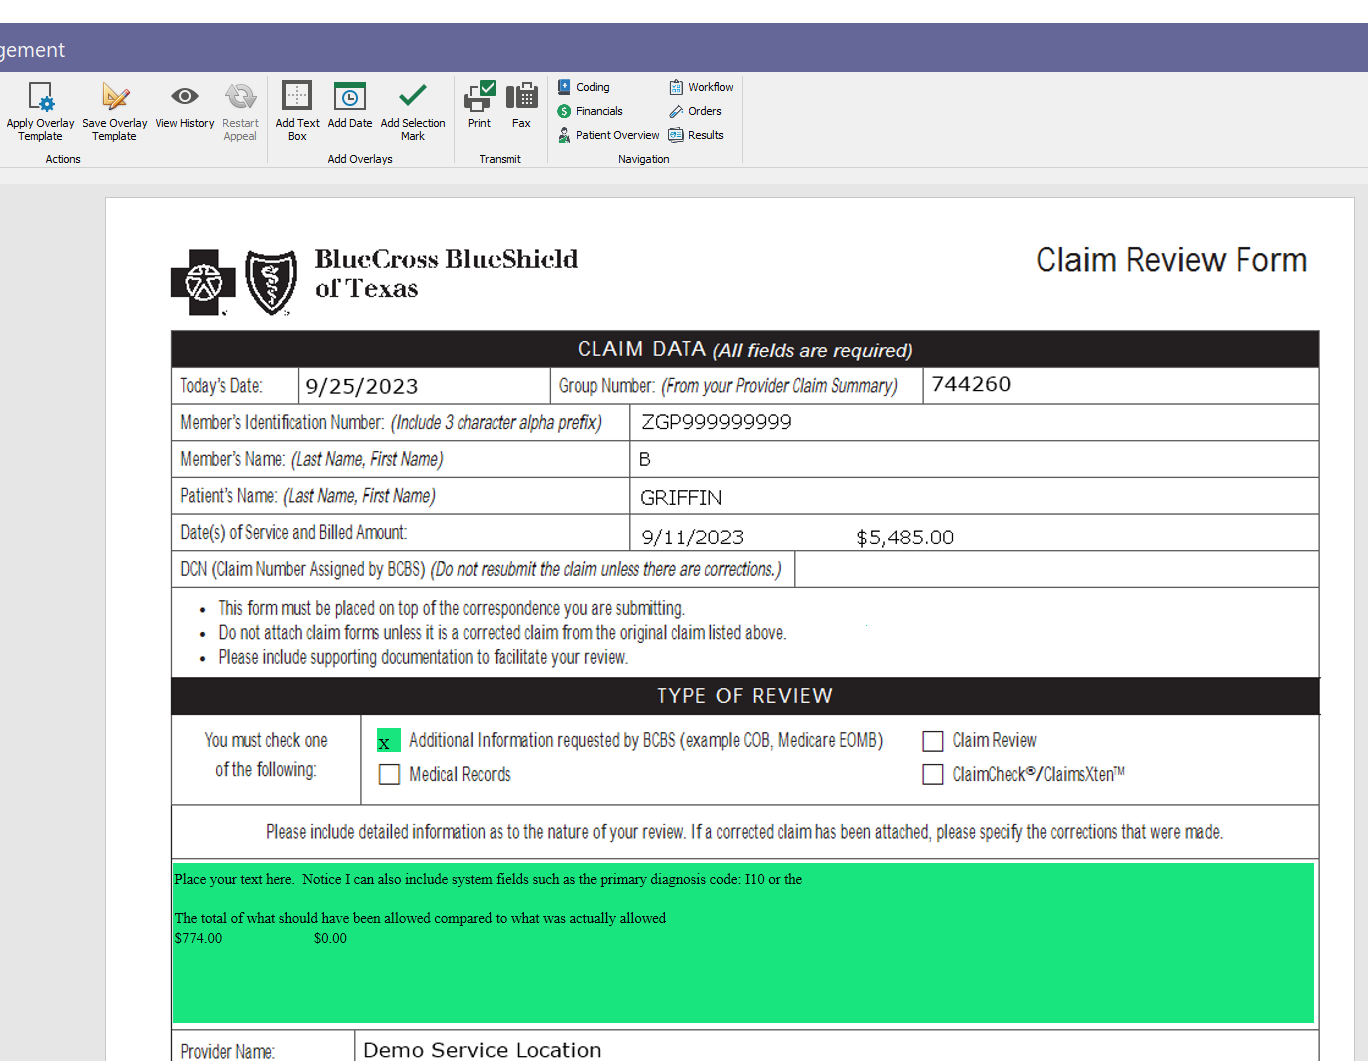The height and width of the screenshot is (1061, 1368).
Task: Click date of service 9/11/2023
Action: 692,538
